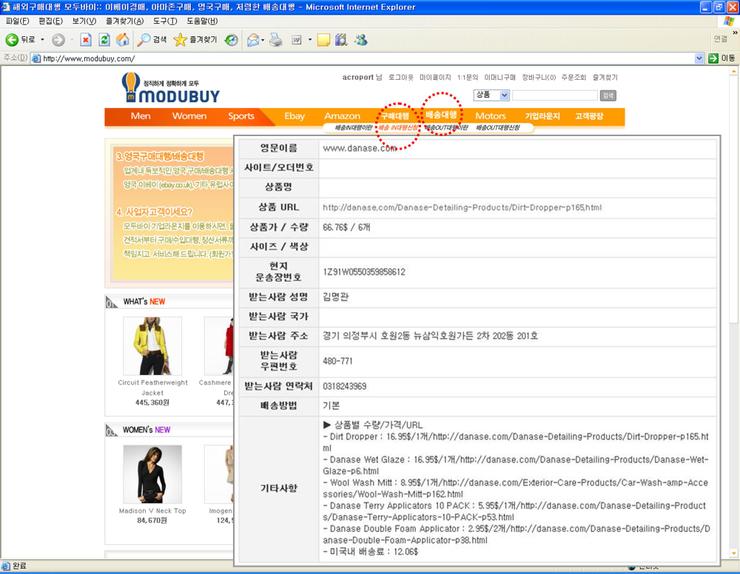
Task: Click the vertical page scrollbar
Action: 733,312
